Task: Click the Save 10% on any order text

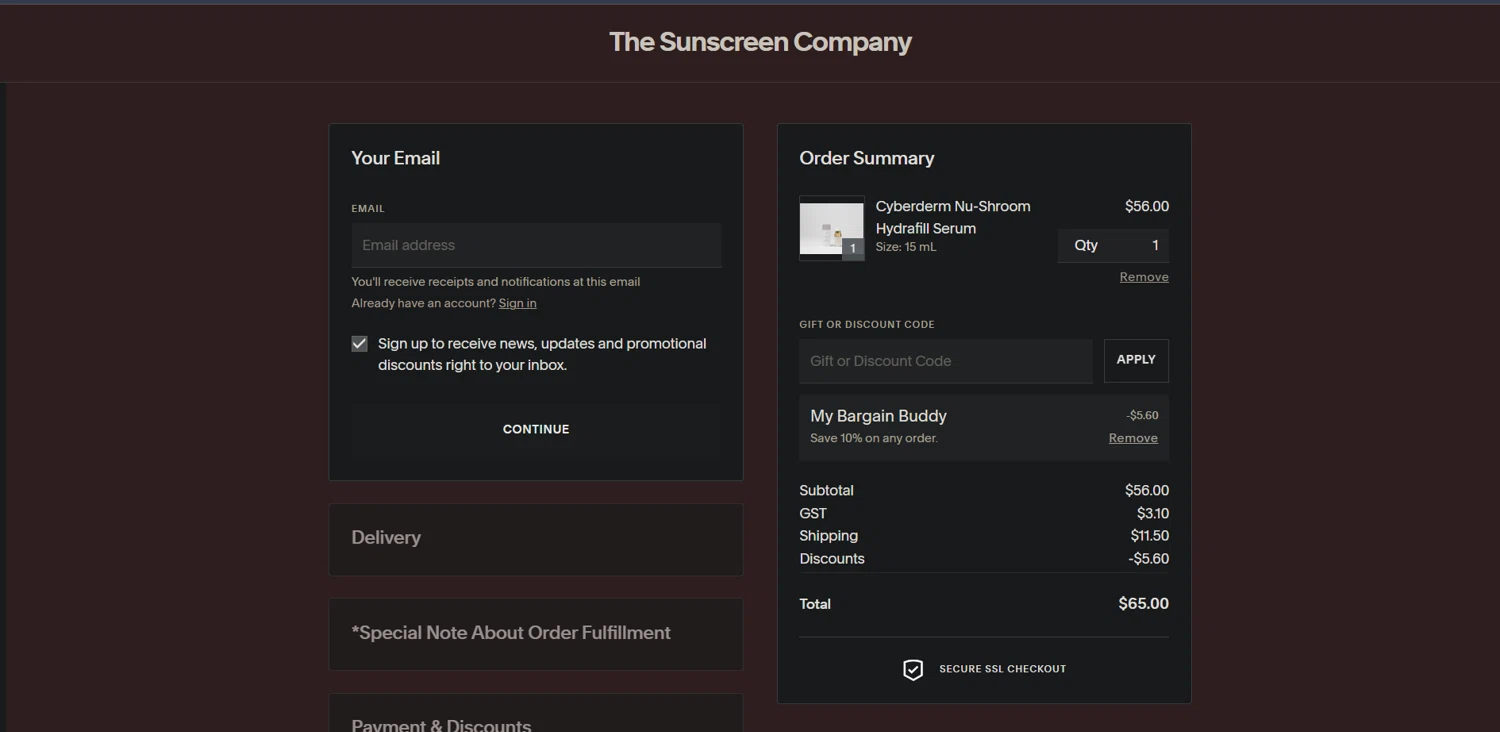Action: pyautogui.click(x=874, y=438)
